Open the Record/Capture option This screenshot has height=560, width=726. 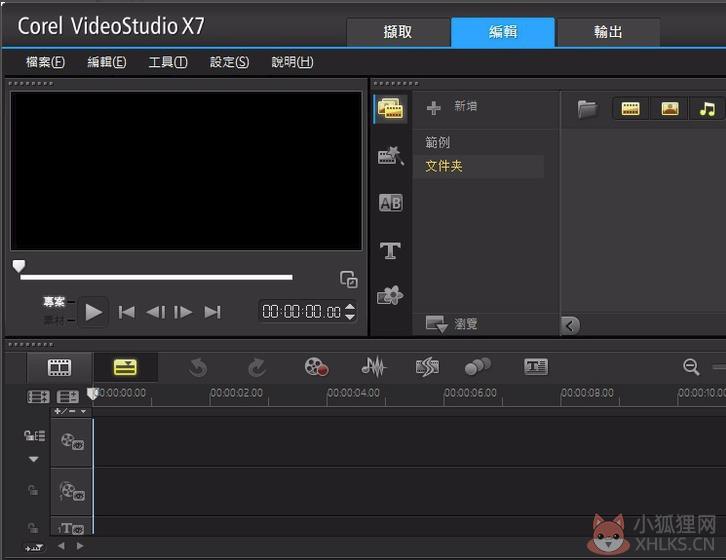pos(317,367)
